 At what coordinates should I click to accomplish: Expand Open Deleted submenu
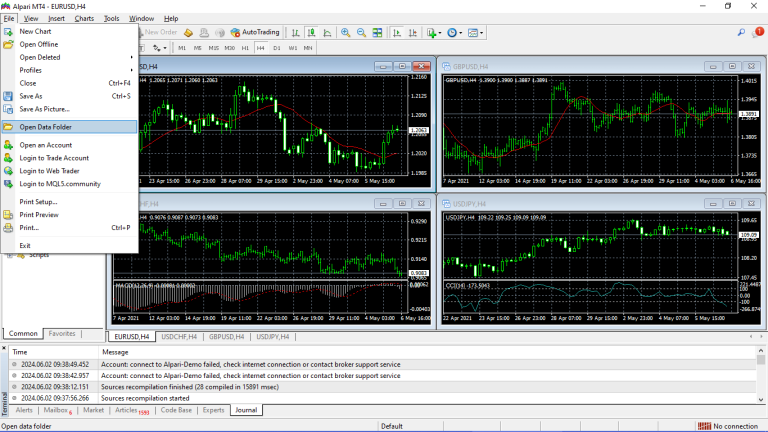pos(70,57)
